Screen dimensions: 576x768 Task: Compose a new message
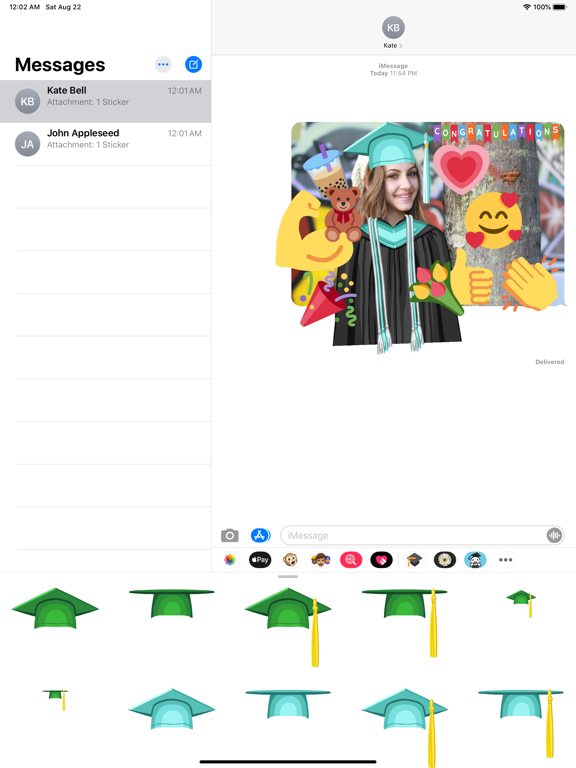193,64
